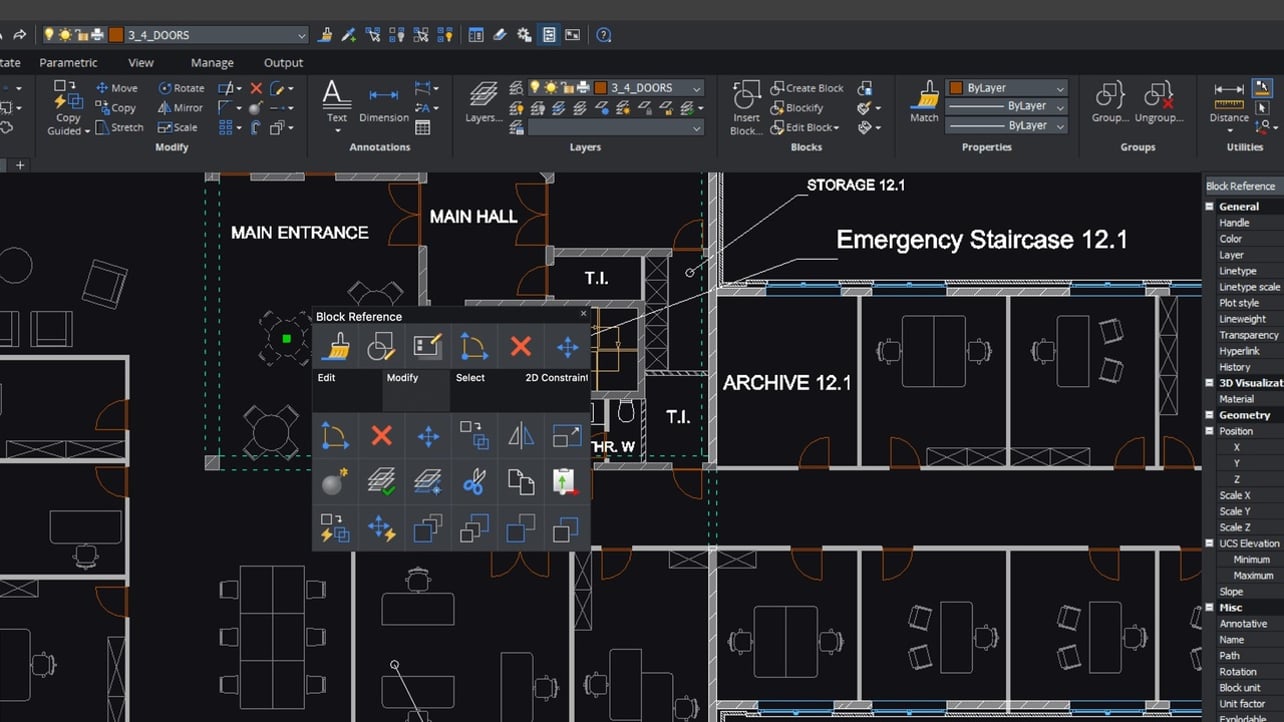Toggle the sun freeze icon in quick toolbar
The height and width of the screenshot is (722, 1284).
66,34
